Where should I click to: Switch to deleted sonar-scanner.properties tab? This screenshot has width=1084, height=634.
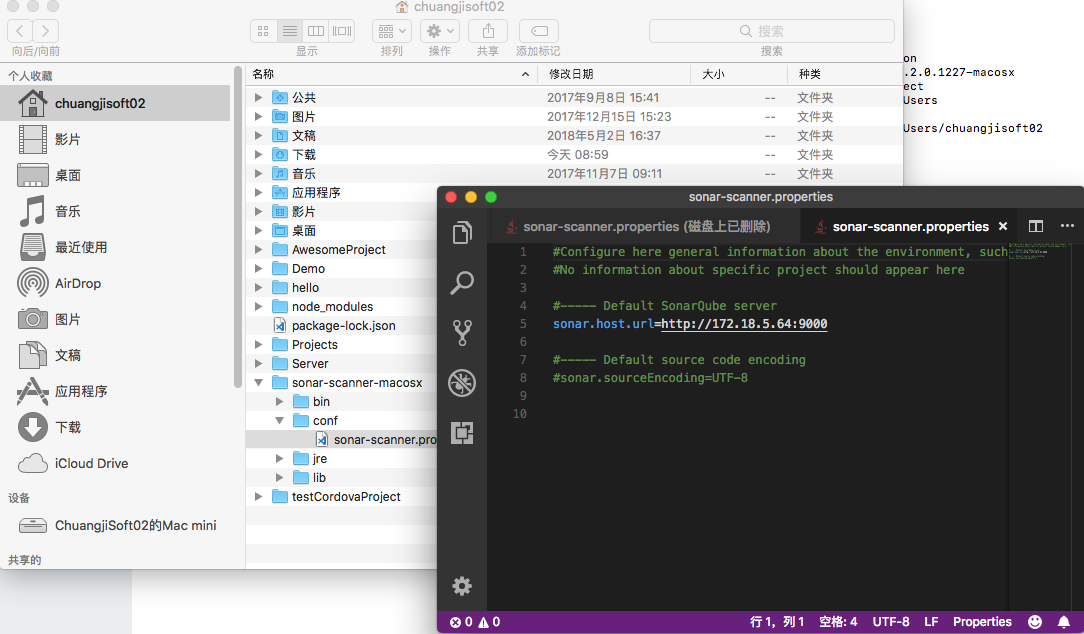pos(644,226)
